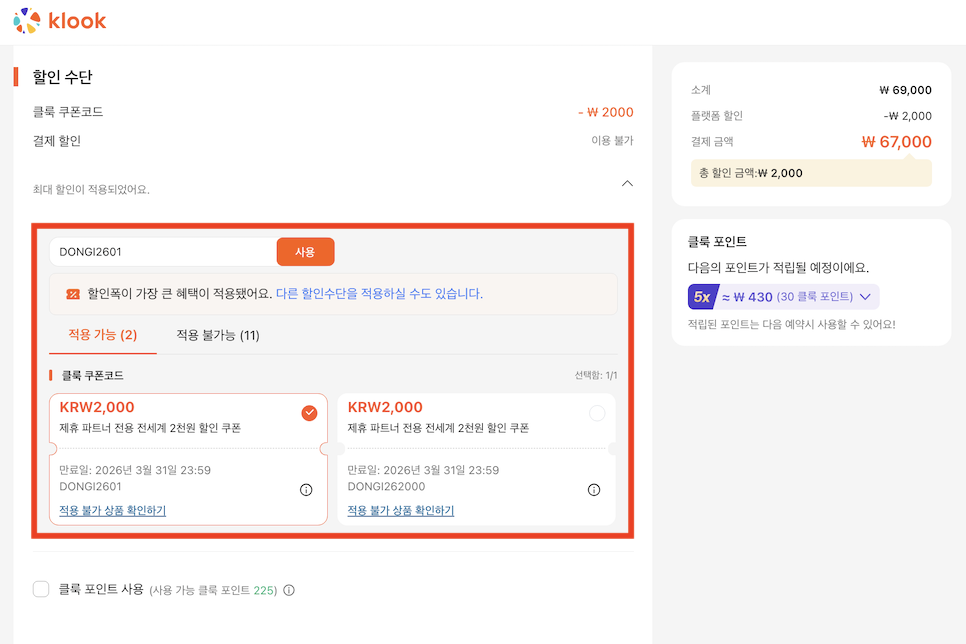
Task: Click the - ₩ 2000 discount amount
Action: [x=606, y=112]
